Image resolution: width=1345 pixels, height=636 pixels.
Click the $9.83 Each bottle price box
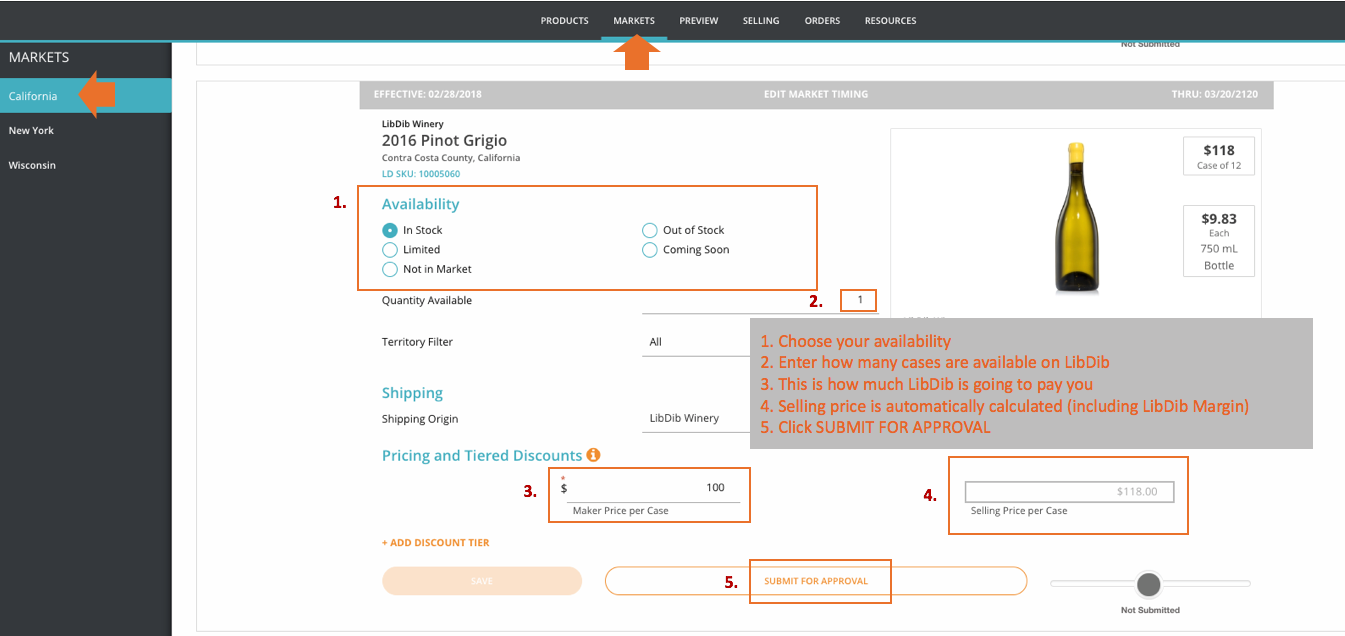click(x=1219, y=241)
